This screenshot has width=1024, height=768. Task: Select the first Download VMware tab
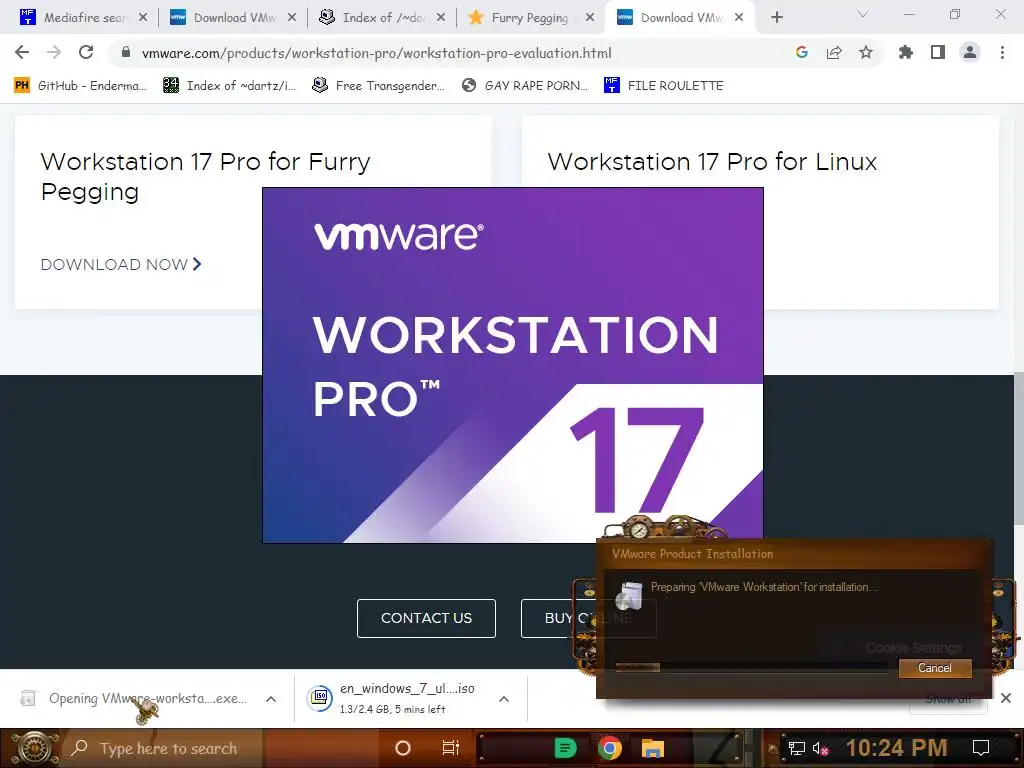(x=233, y=18)
